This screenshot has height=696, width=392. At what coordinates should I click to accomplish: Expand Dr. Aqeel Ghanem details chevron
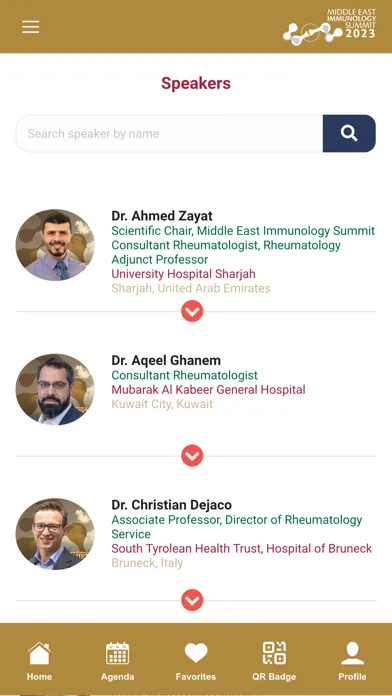pos(192,456)
